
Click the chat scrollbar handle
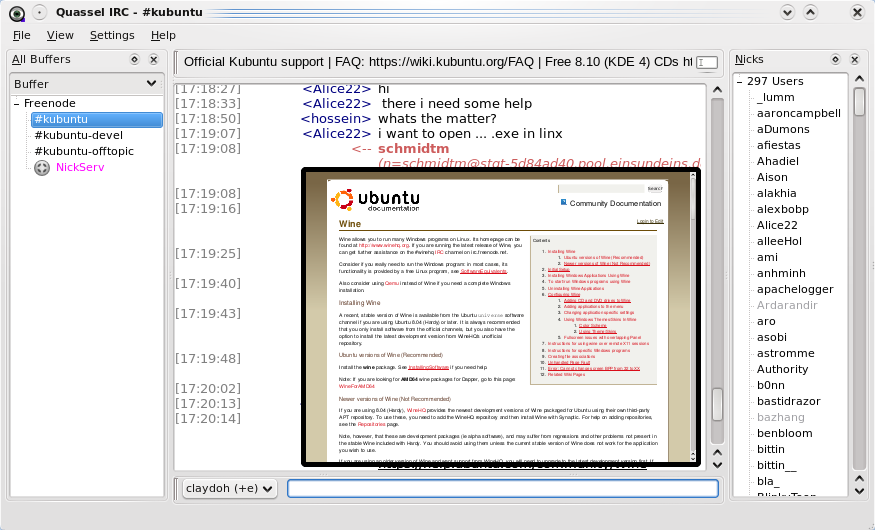coord(718,404)
